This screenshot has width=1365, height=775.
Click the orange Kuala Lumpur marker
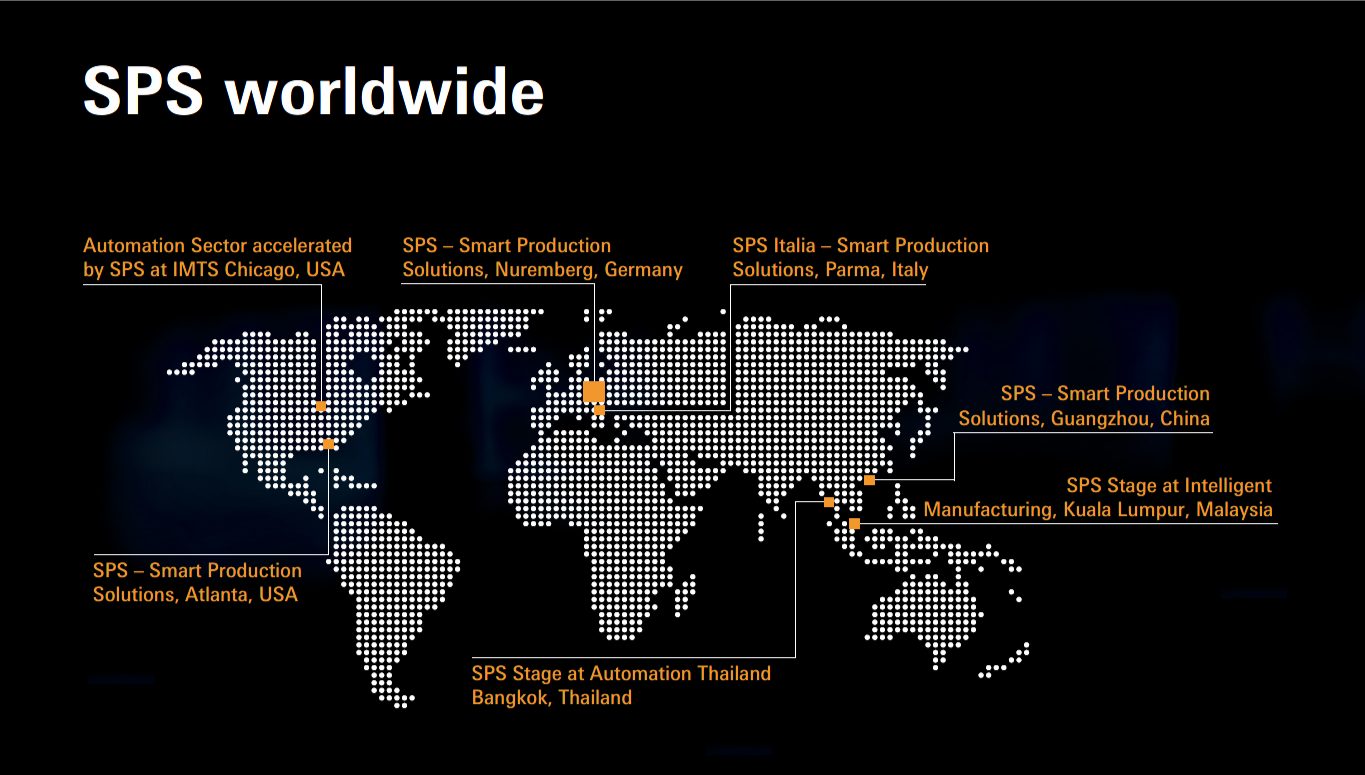pos(854,523)
